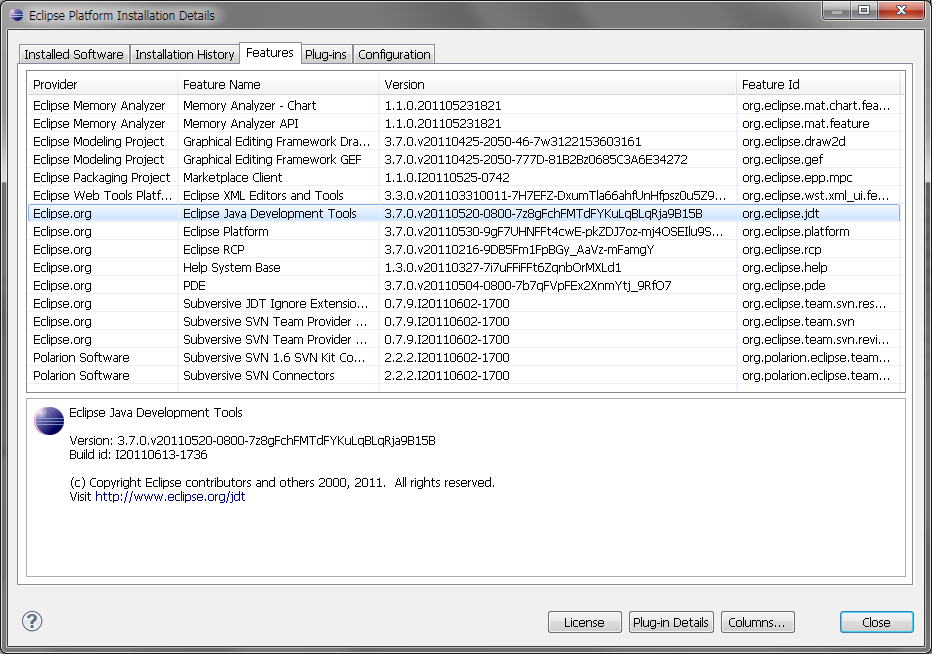This screenshot has height=654, width=932.
Task: Click the Eclipse icon in the title bar
Action: (17, 15)
